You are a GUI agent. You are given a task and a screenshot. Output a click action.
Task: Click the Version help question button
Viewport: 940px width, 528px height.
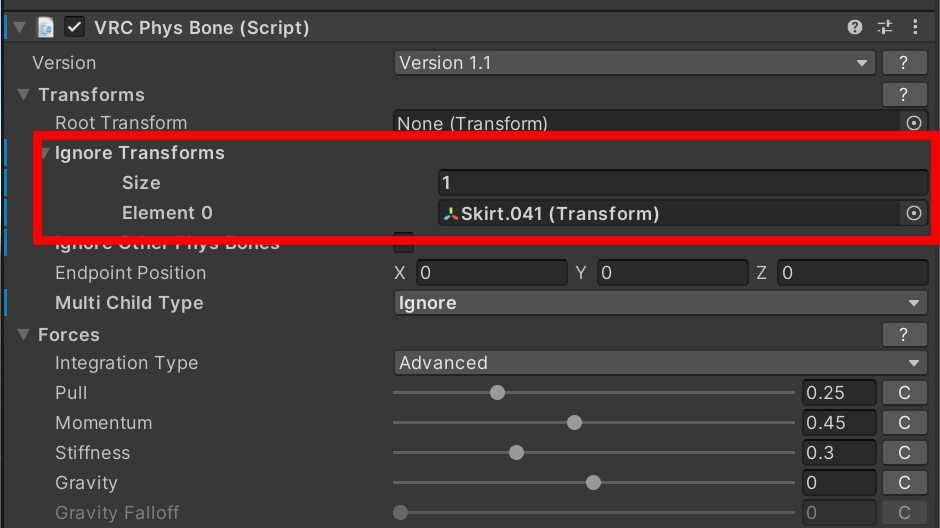click(904, 63)
